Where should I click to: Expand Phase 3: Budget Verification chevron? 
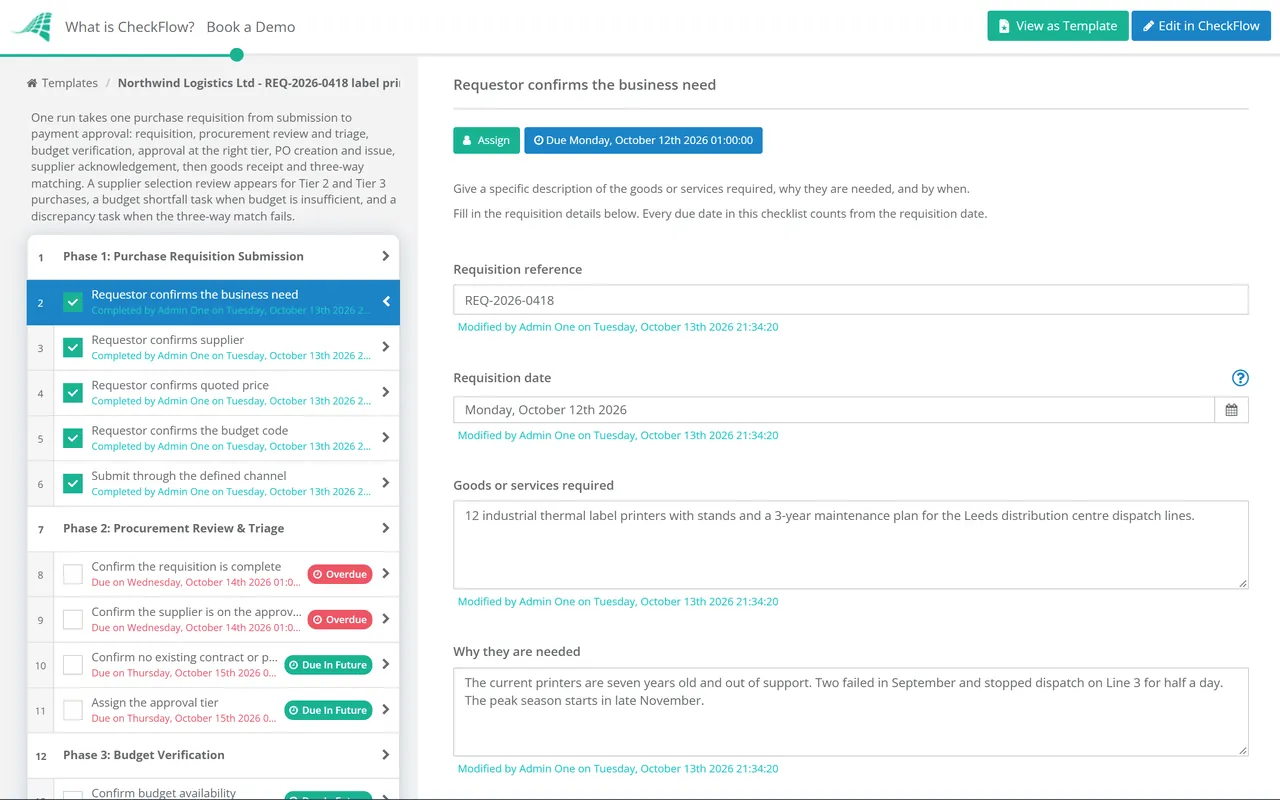point(386,755)
